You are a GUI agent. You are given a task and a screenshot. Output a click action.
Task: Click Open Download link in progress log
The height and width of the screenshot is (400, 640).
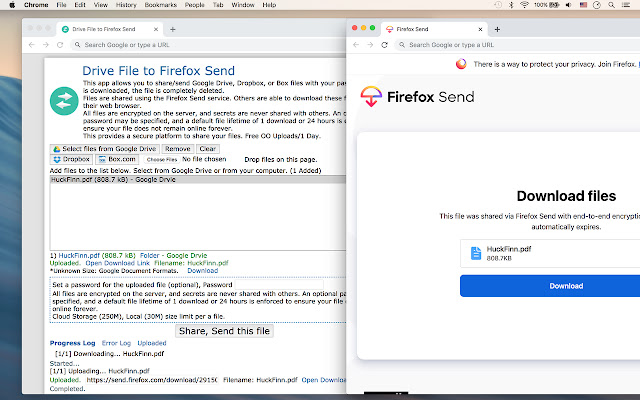pyautogui.click(x=323, y=380)
